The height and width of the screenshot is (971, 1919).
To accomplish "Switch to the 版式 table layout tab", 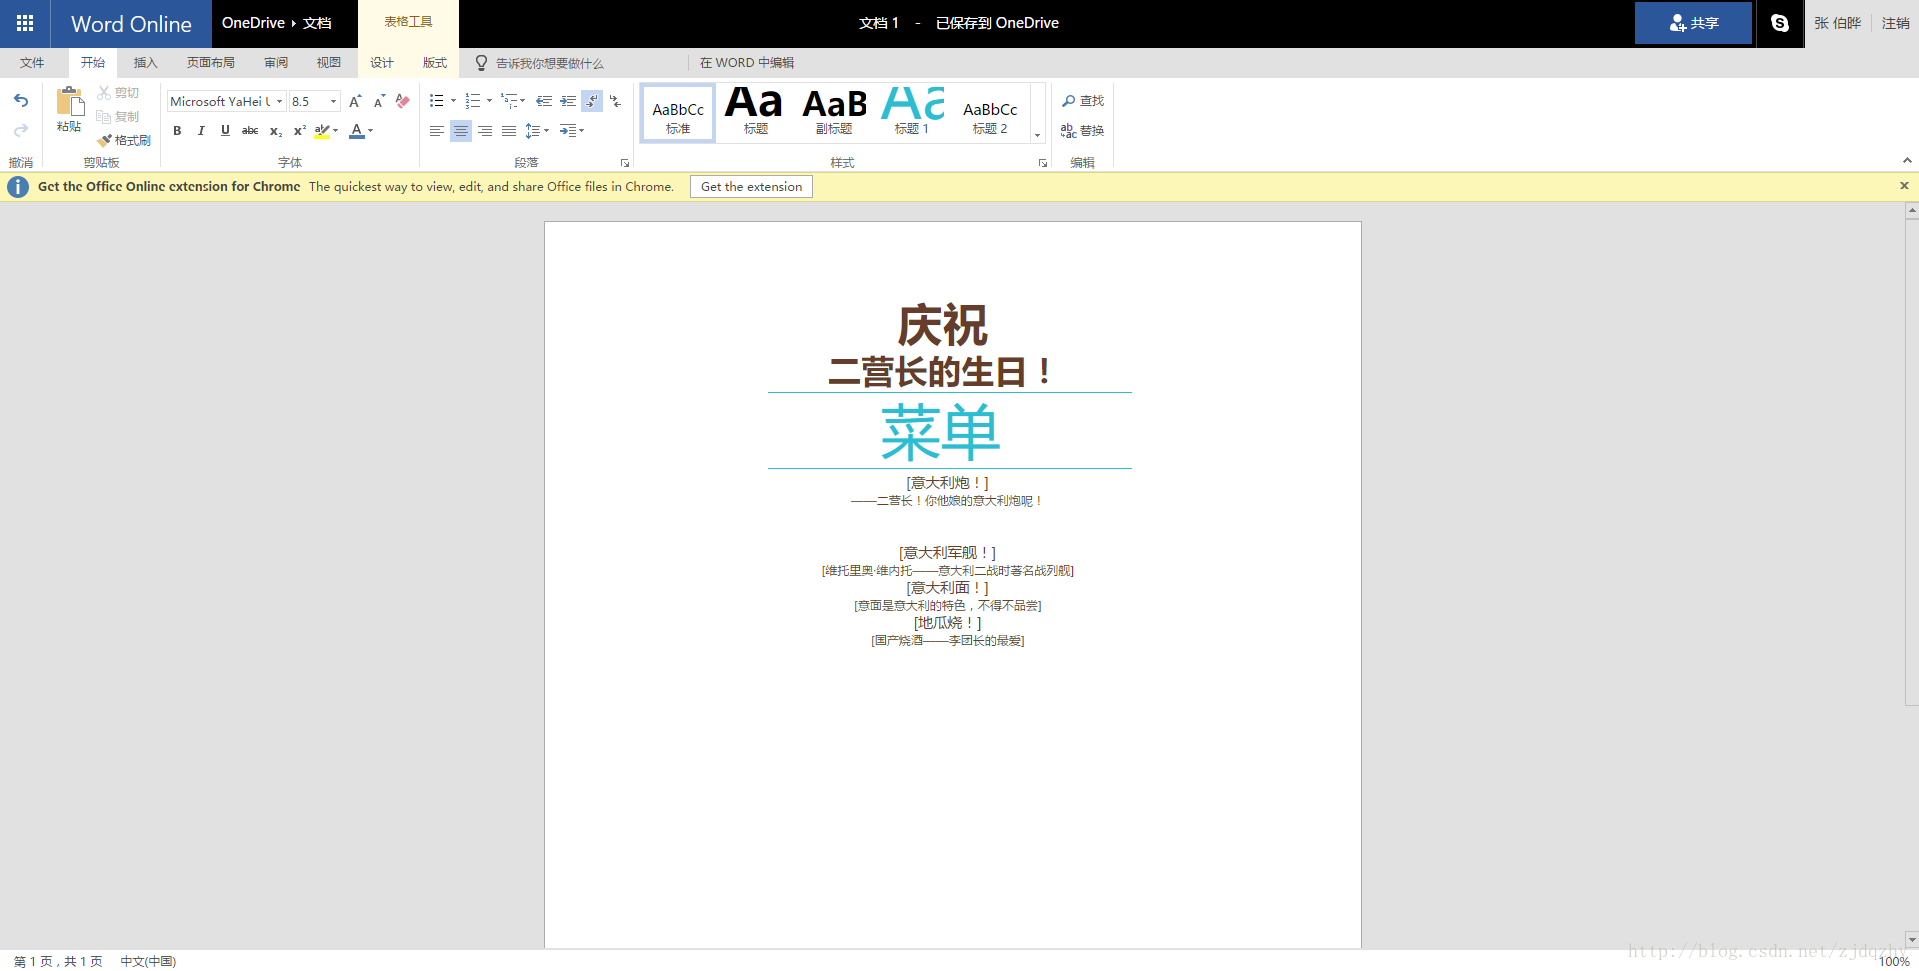I will click(435, 63).
